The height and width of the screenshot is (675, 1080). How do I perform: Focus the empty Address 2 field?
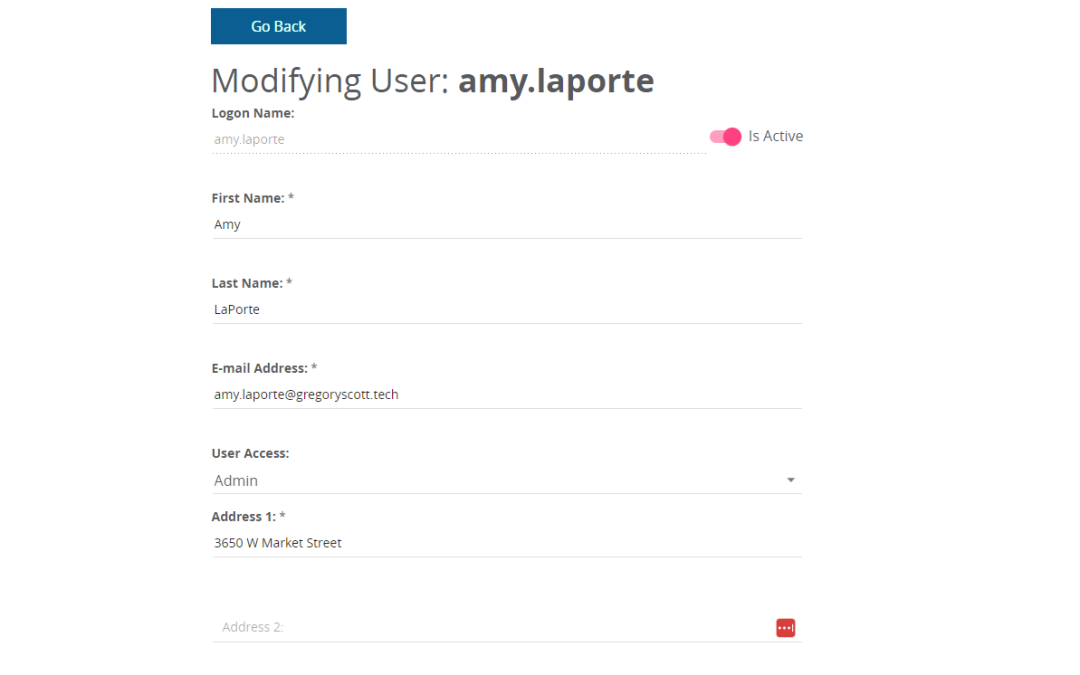pyautogui.click(x=490, y=628)
